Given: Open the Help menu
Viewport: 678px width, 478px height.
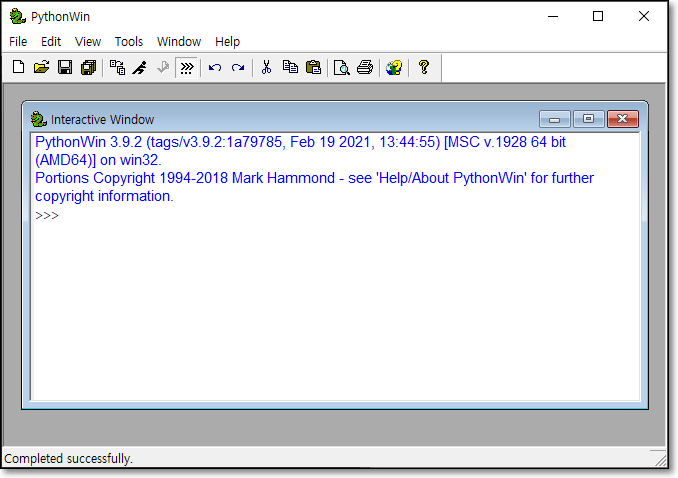Looking at the screenshot, I should pos(227,42).
